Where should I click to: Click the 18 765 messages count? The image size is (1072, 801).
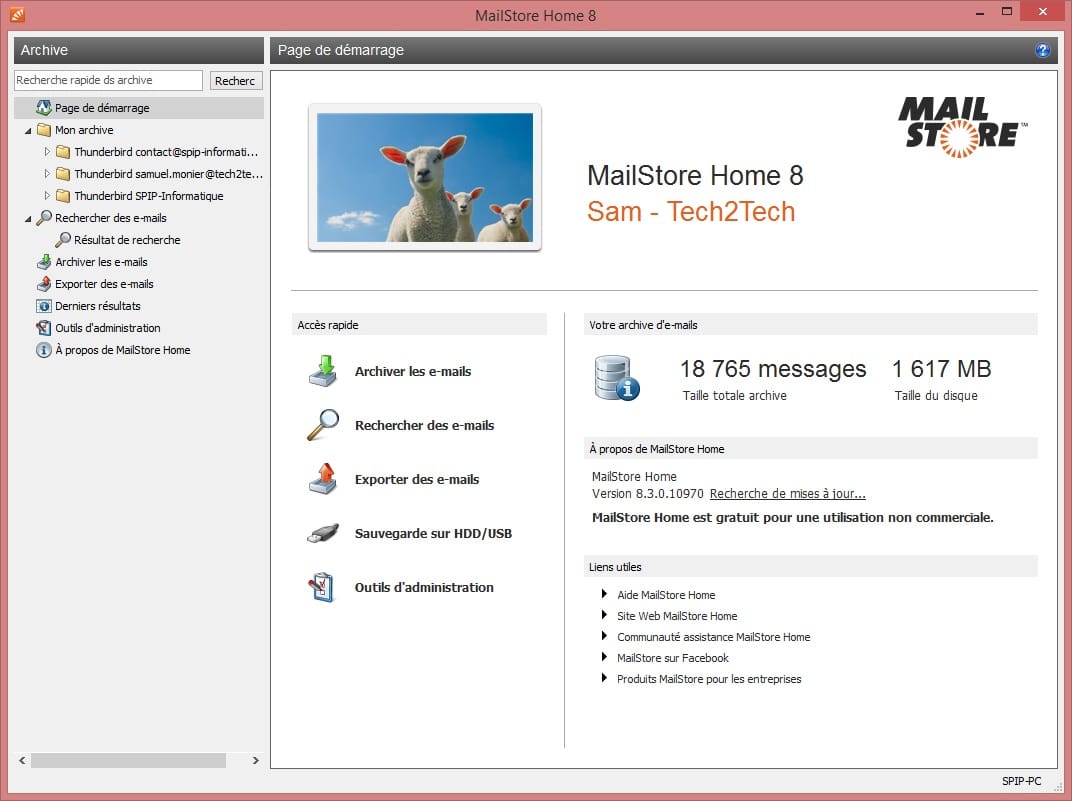point(773,369)
